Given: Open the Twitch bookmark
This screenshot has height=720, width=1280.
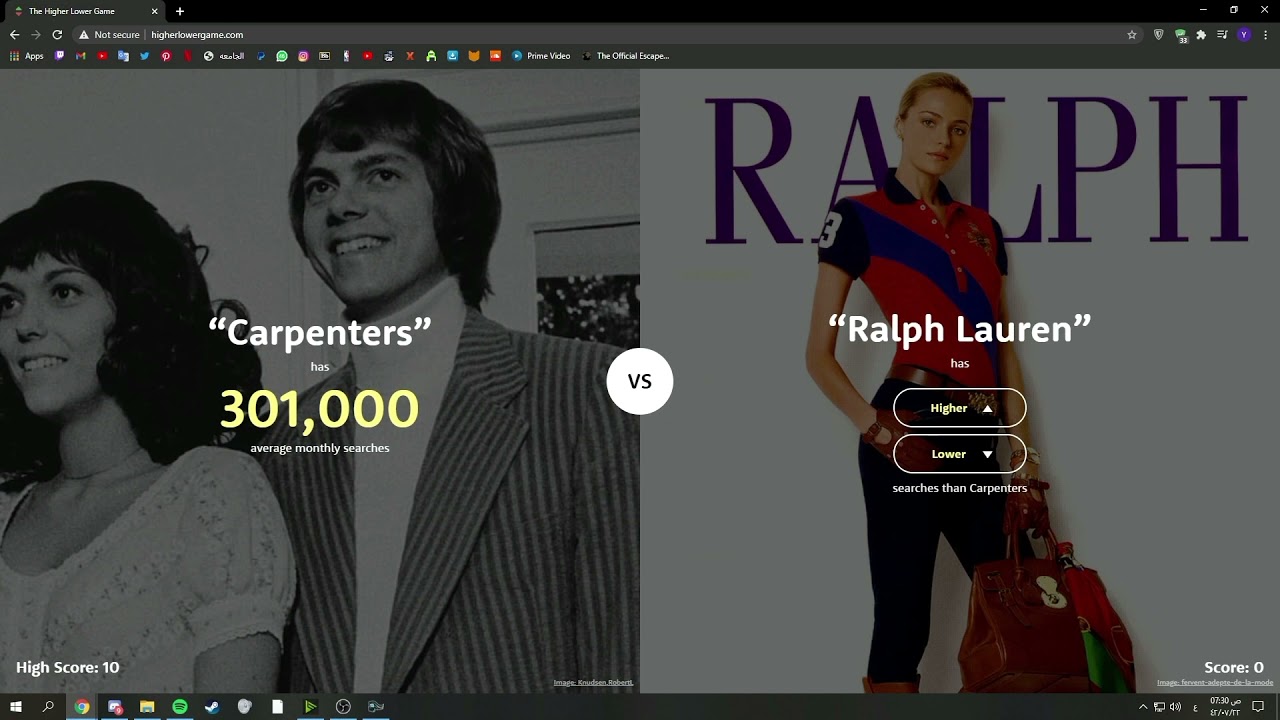Looking at the screenshot, I should (59, 56).
